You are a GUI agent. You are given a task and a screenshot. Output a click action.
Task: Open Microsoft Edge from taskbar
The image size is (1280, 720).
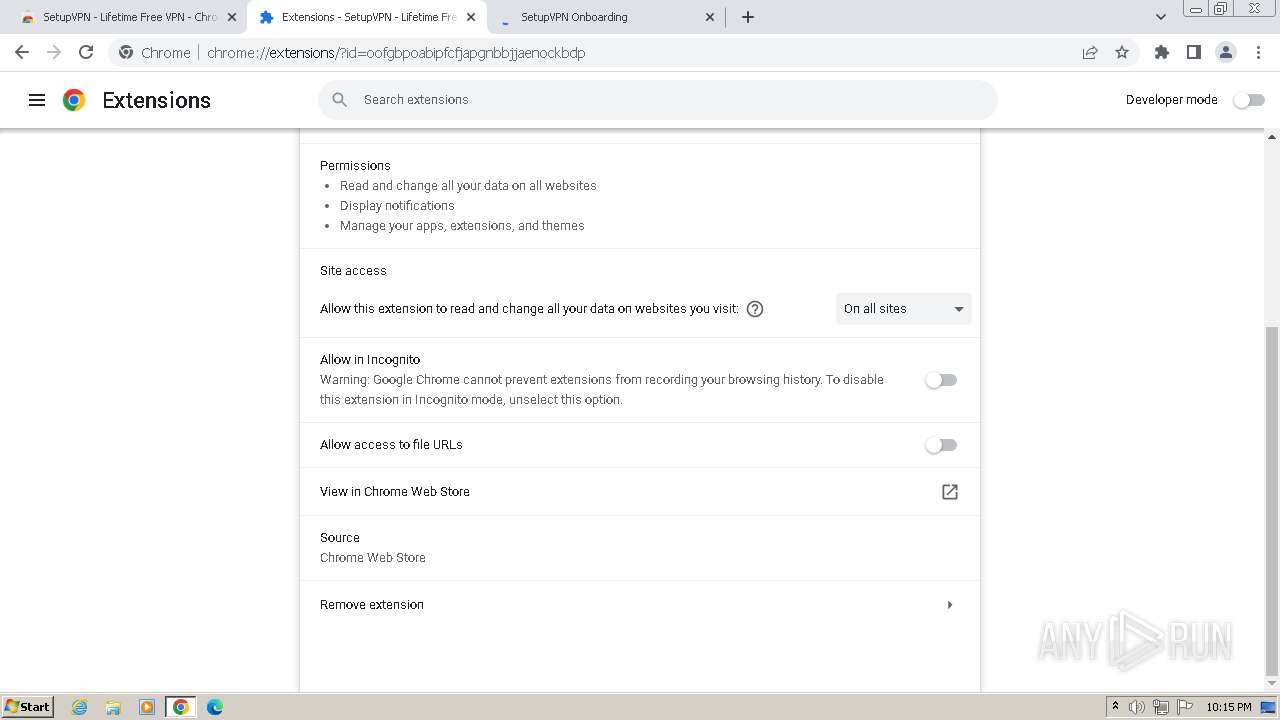click(x=215, y=707)
